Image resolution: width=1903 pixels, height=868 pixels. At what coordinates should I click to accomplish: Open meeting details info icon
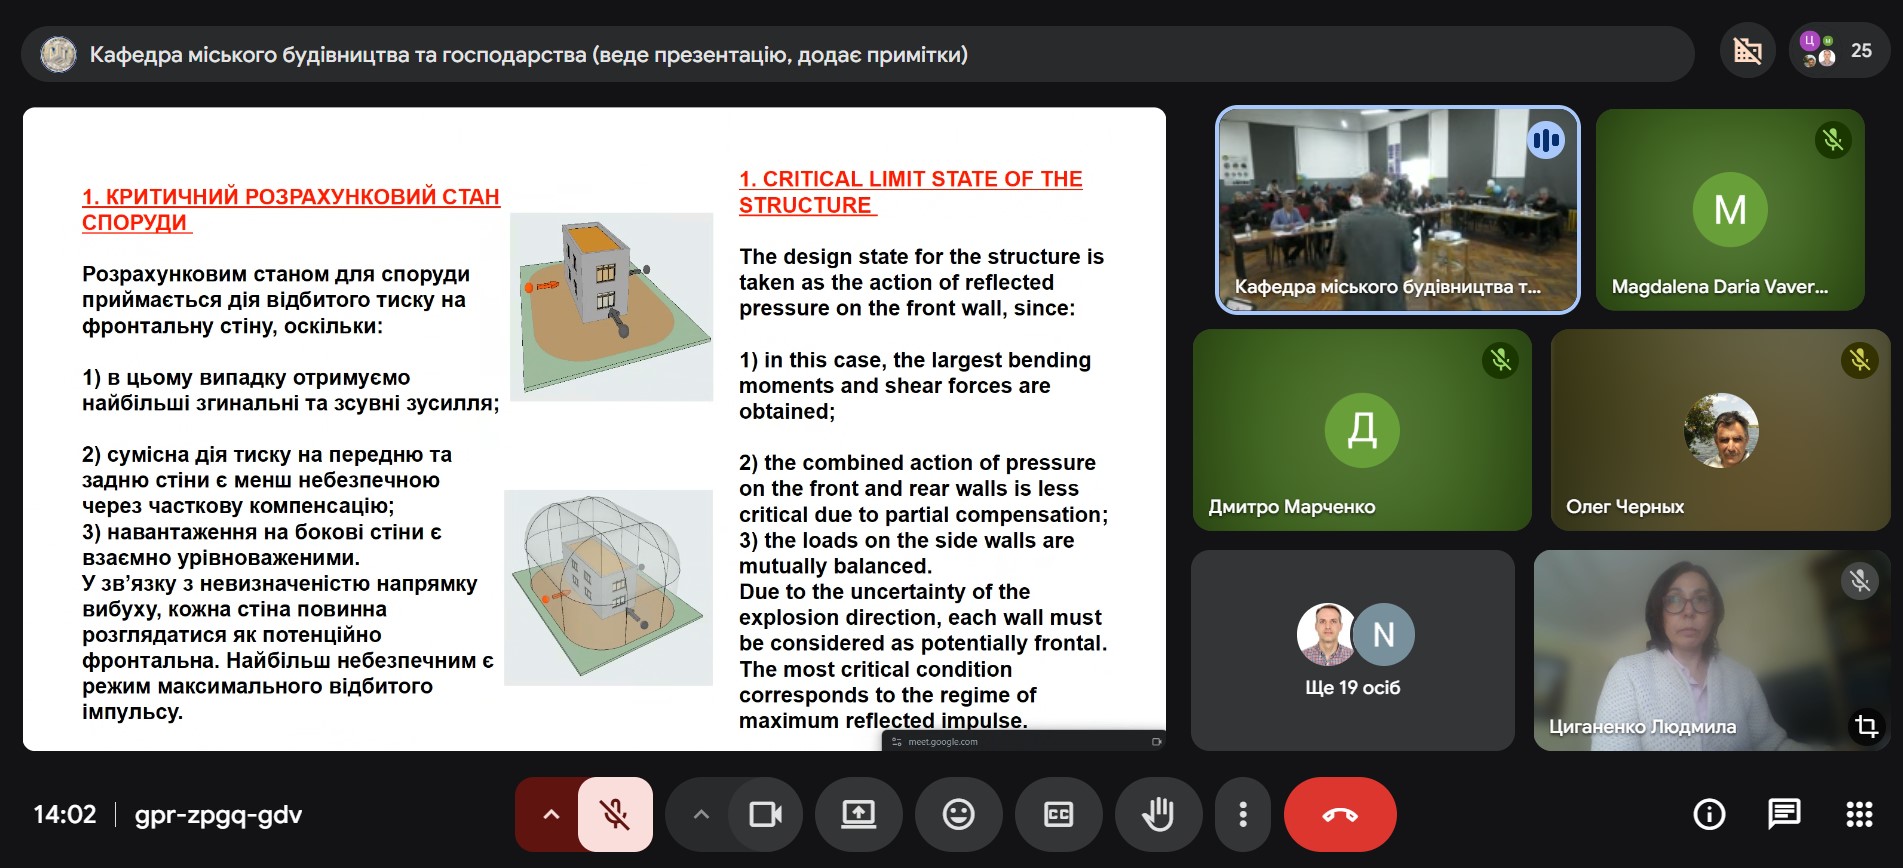[x=1709, y=815]
